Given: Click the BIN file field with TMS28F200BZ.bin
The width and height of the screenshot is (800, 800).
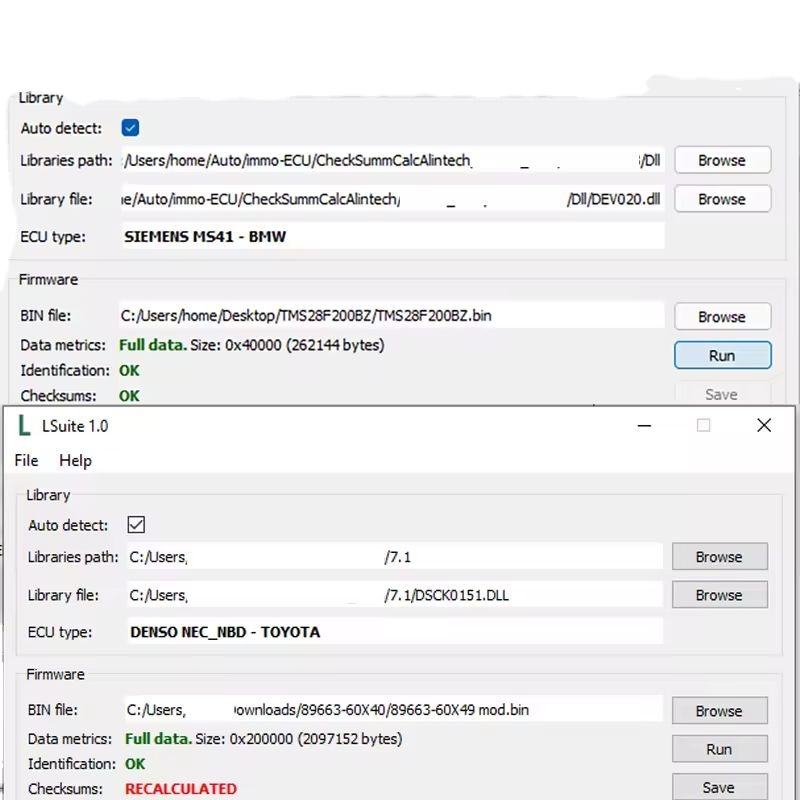Looking at the screenshot, I should 391,315.
